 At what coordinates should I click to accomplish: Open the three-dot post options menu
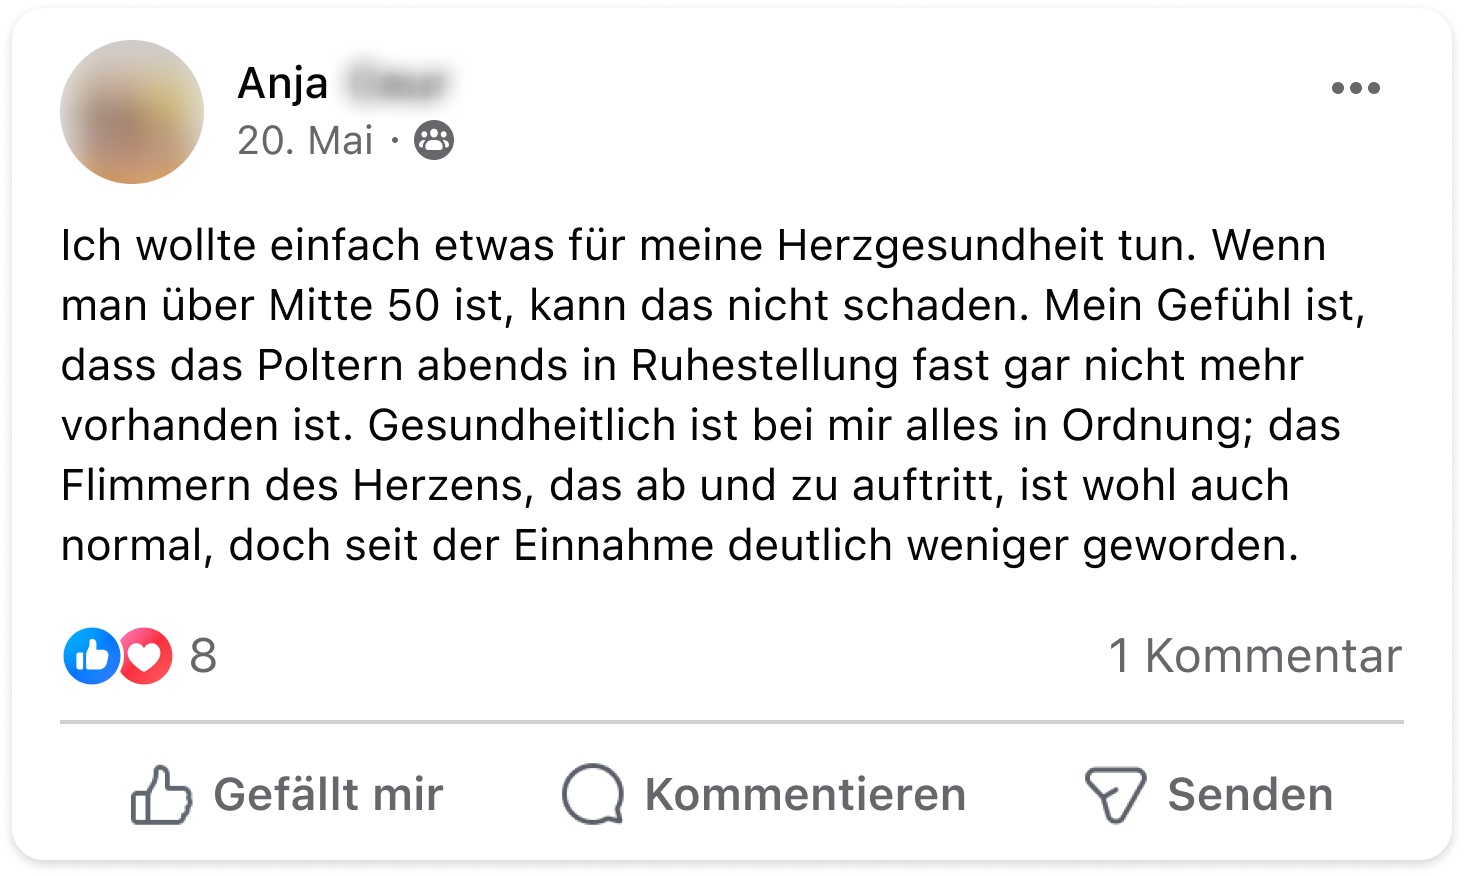1355,88
